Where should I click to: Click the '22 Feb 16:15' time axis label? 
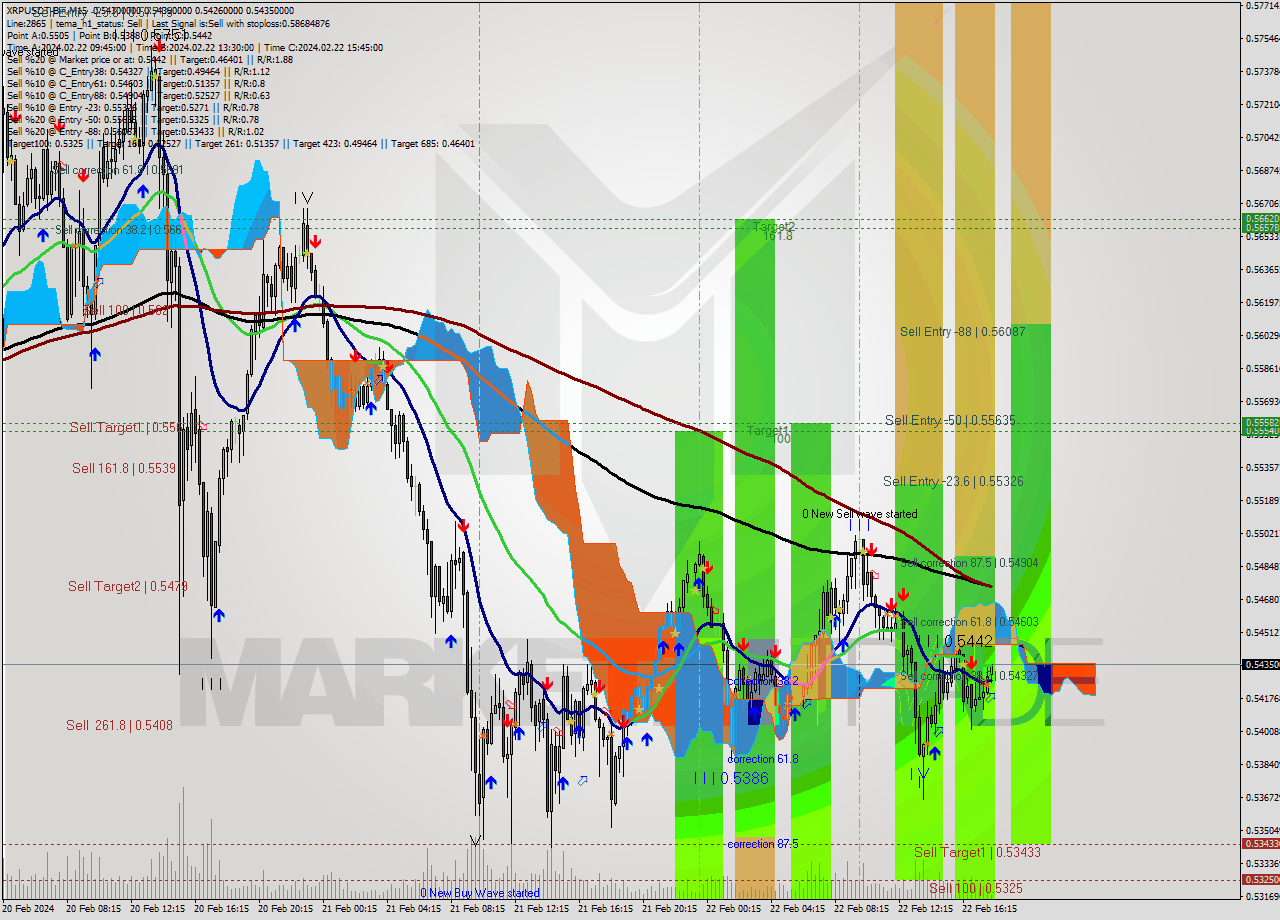989,910
